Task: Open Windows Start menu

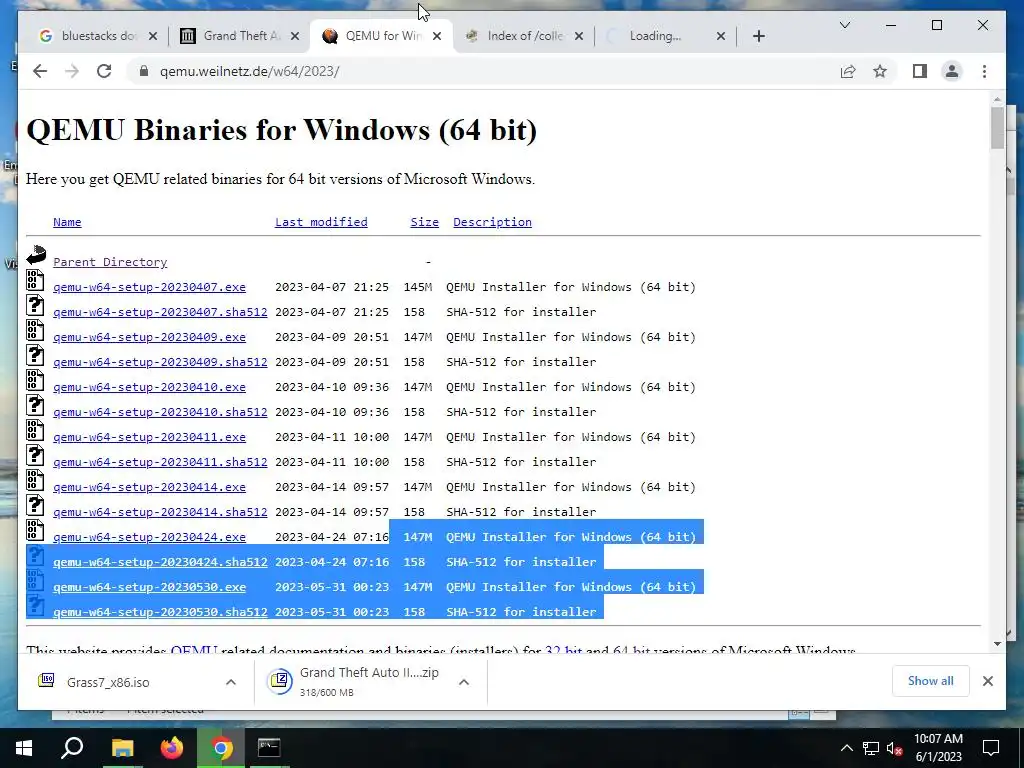Action: coord(24,748)
